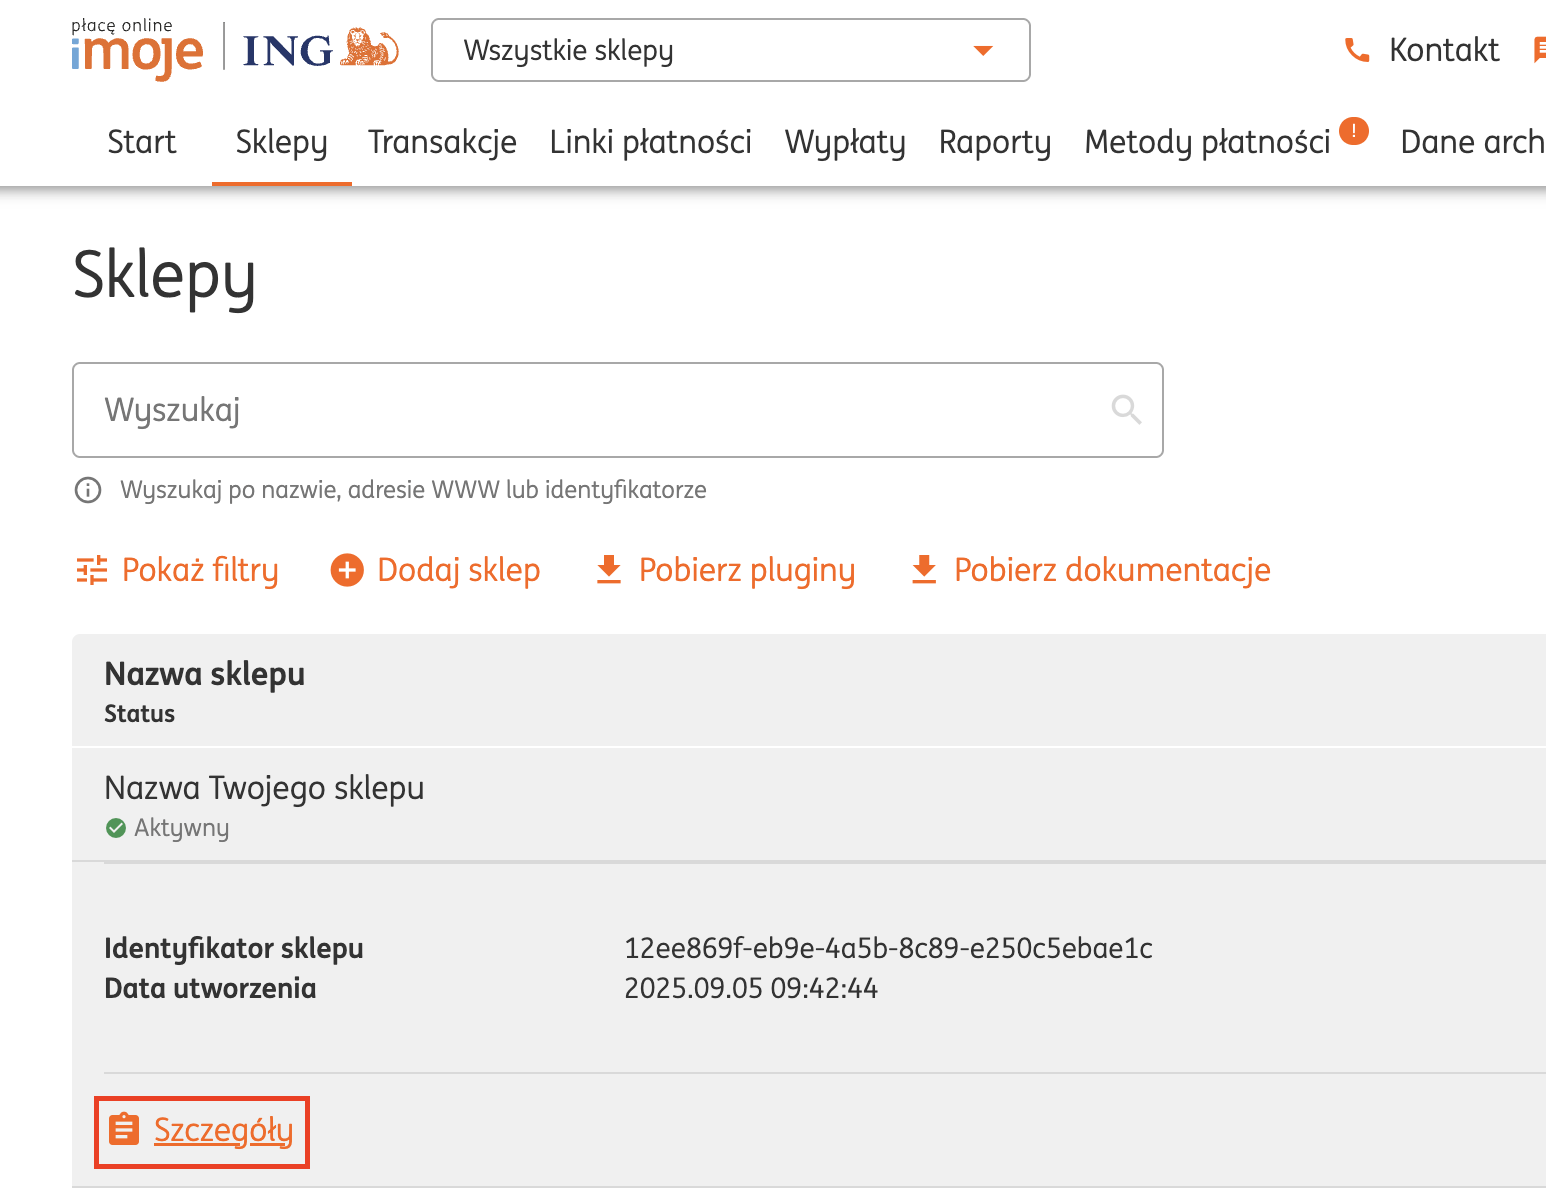Toggle filters with Pokaż filtry
Image resolution: width=1546 pixels, height=1202 pixels.
point(199,570)
